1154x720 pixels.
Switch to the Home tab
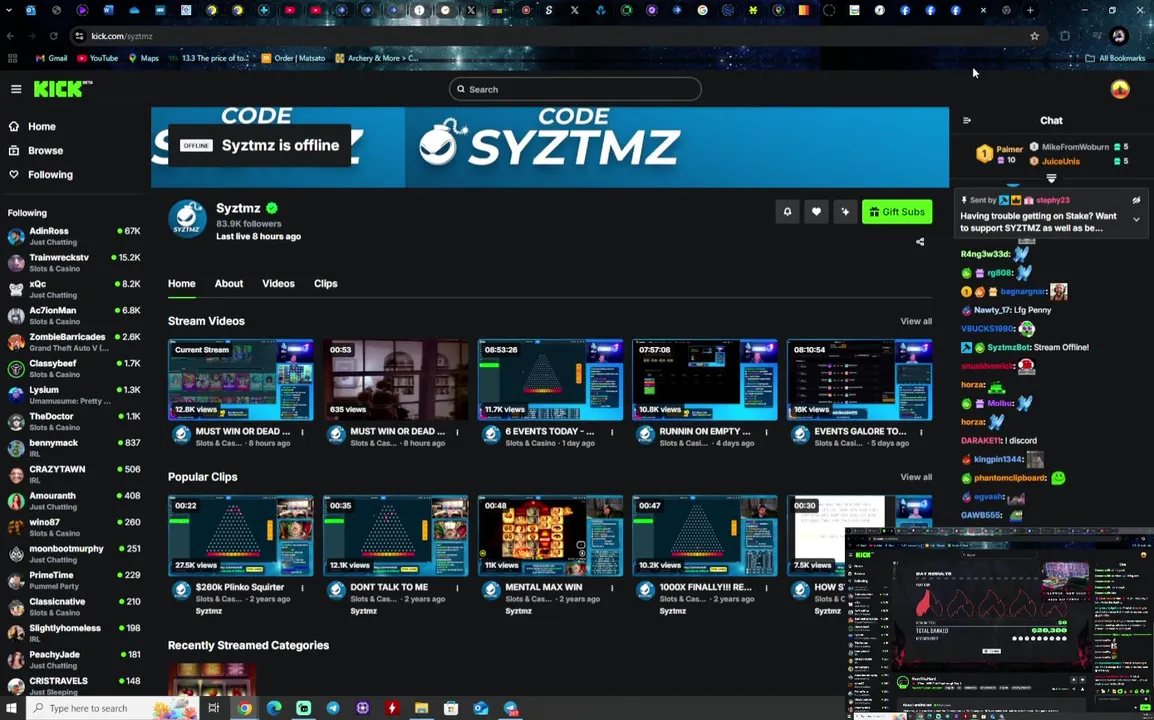182,283
